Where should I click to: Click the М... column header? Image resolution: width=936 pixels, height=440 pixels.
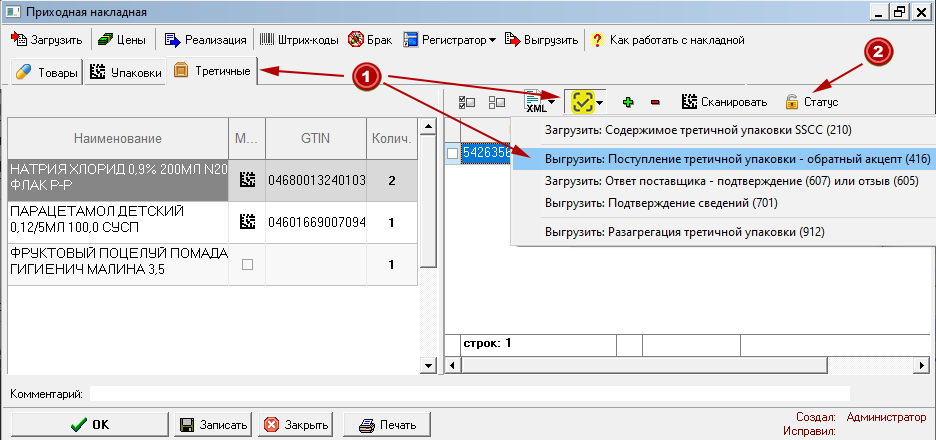pos(247,139)
